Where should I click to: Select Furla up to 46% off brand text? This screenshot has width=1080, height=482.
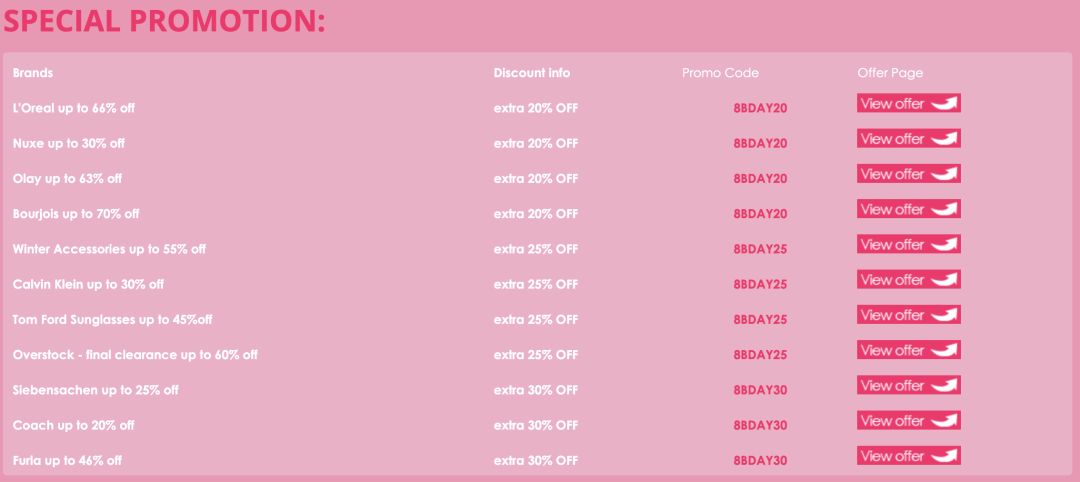[67, 460]
